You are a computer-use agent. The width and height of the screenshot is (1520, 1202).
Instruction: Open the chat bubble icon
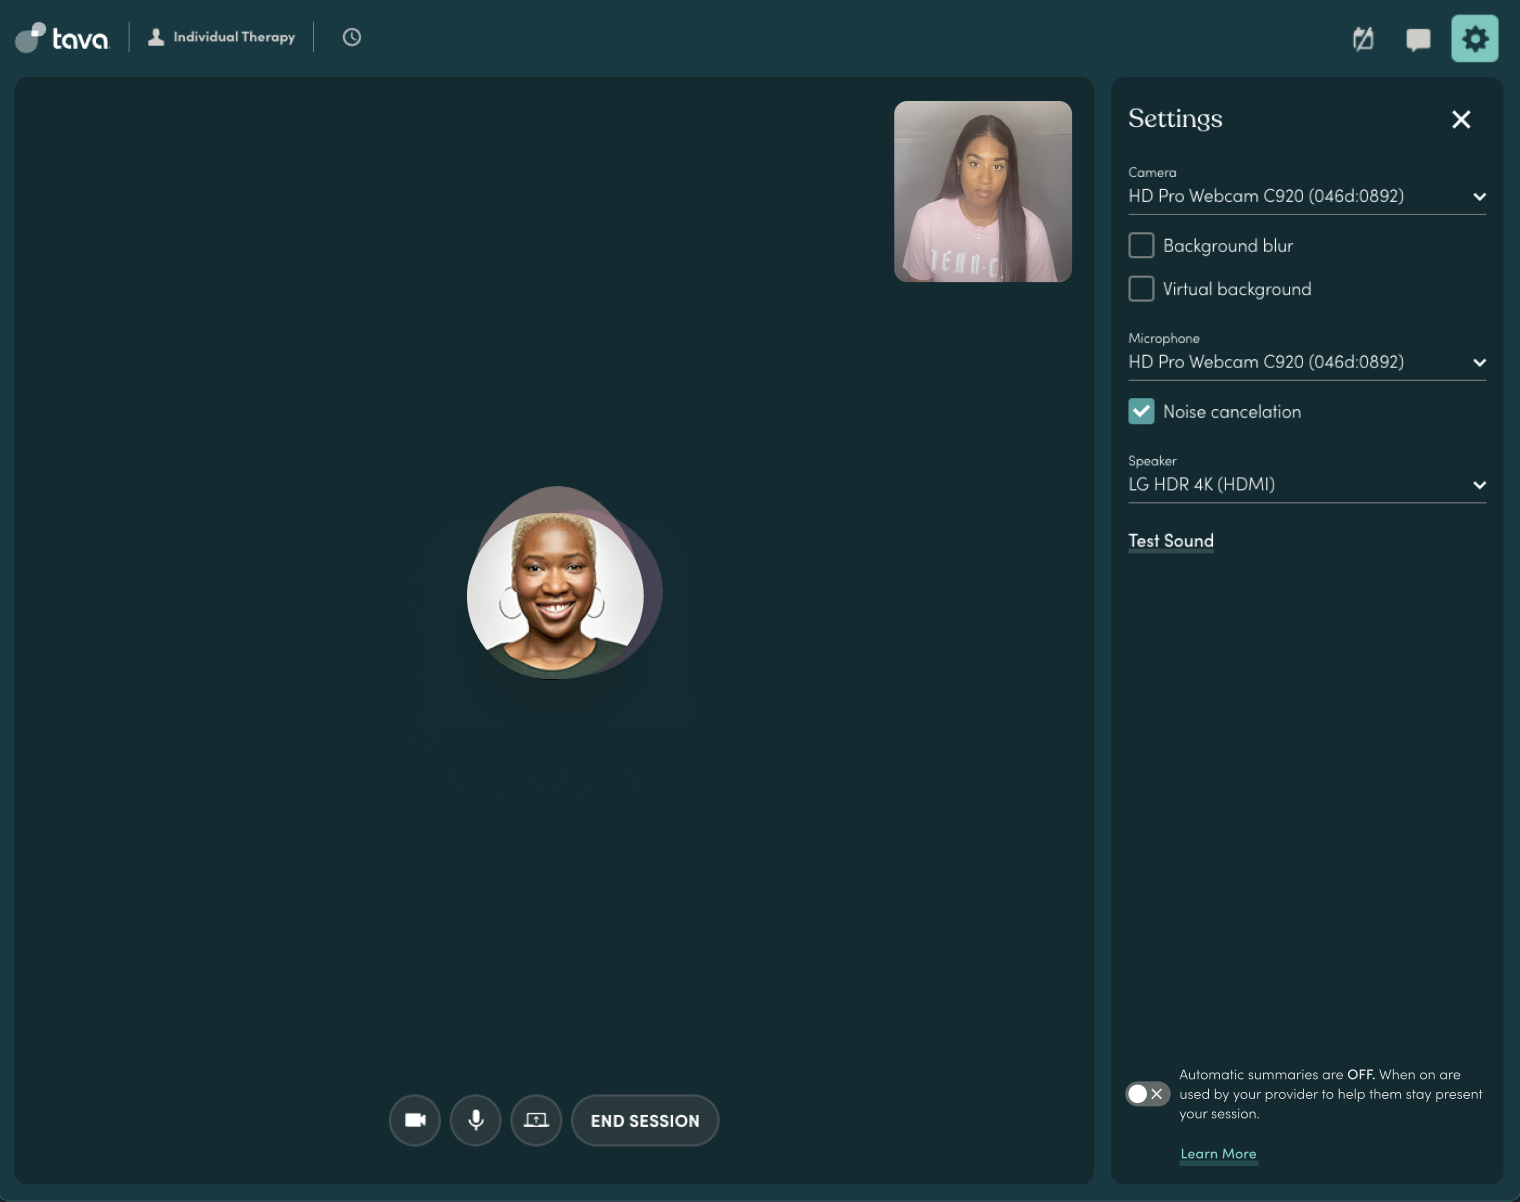pos(1418,39)
